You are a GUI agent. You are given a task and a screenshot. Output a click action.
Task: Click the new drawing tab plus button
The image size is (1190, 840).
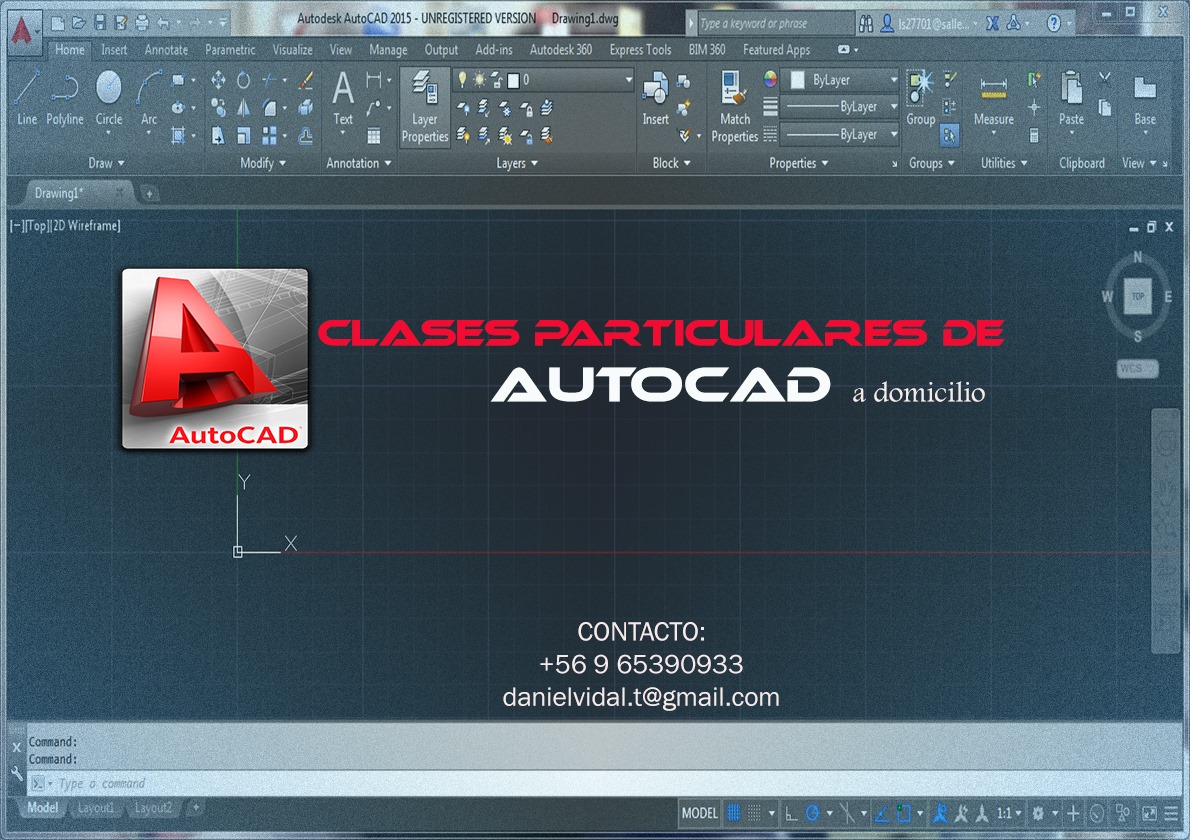click(x=149, y=194)
